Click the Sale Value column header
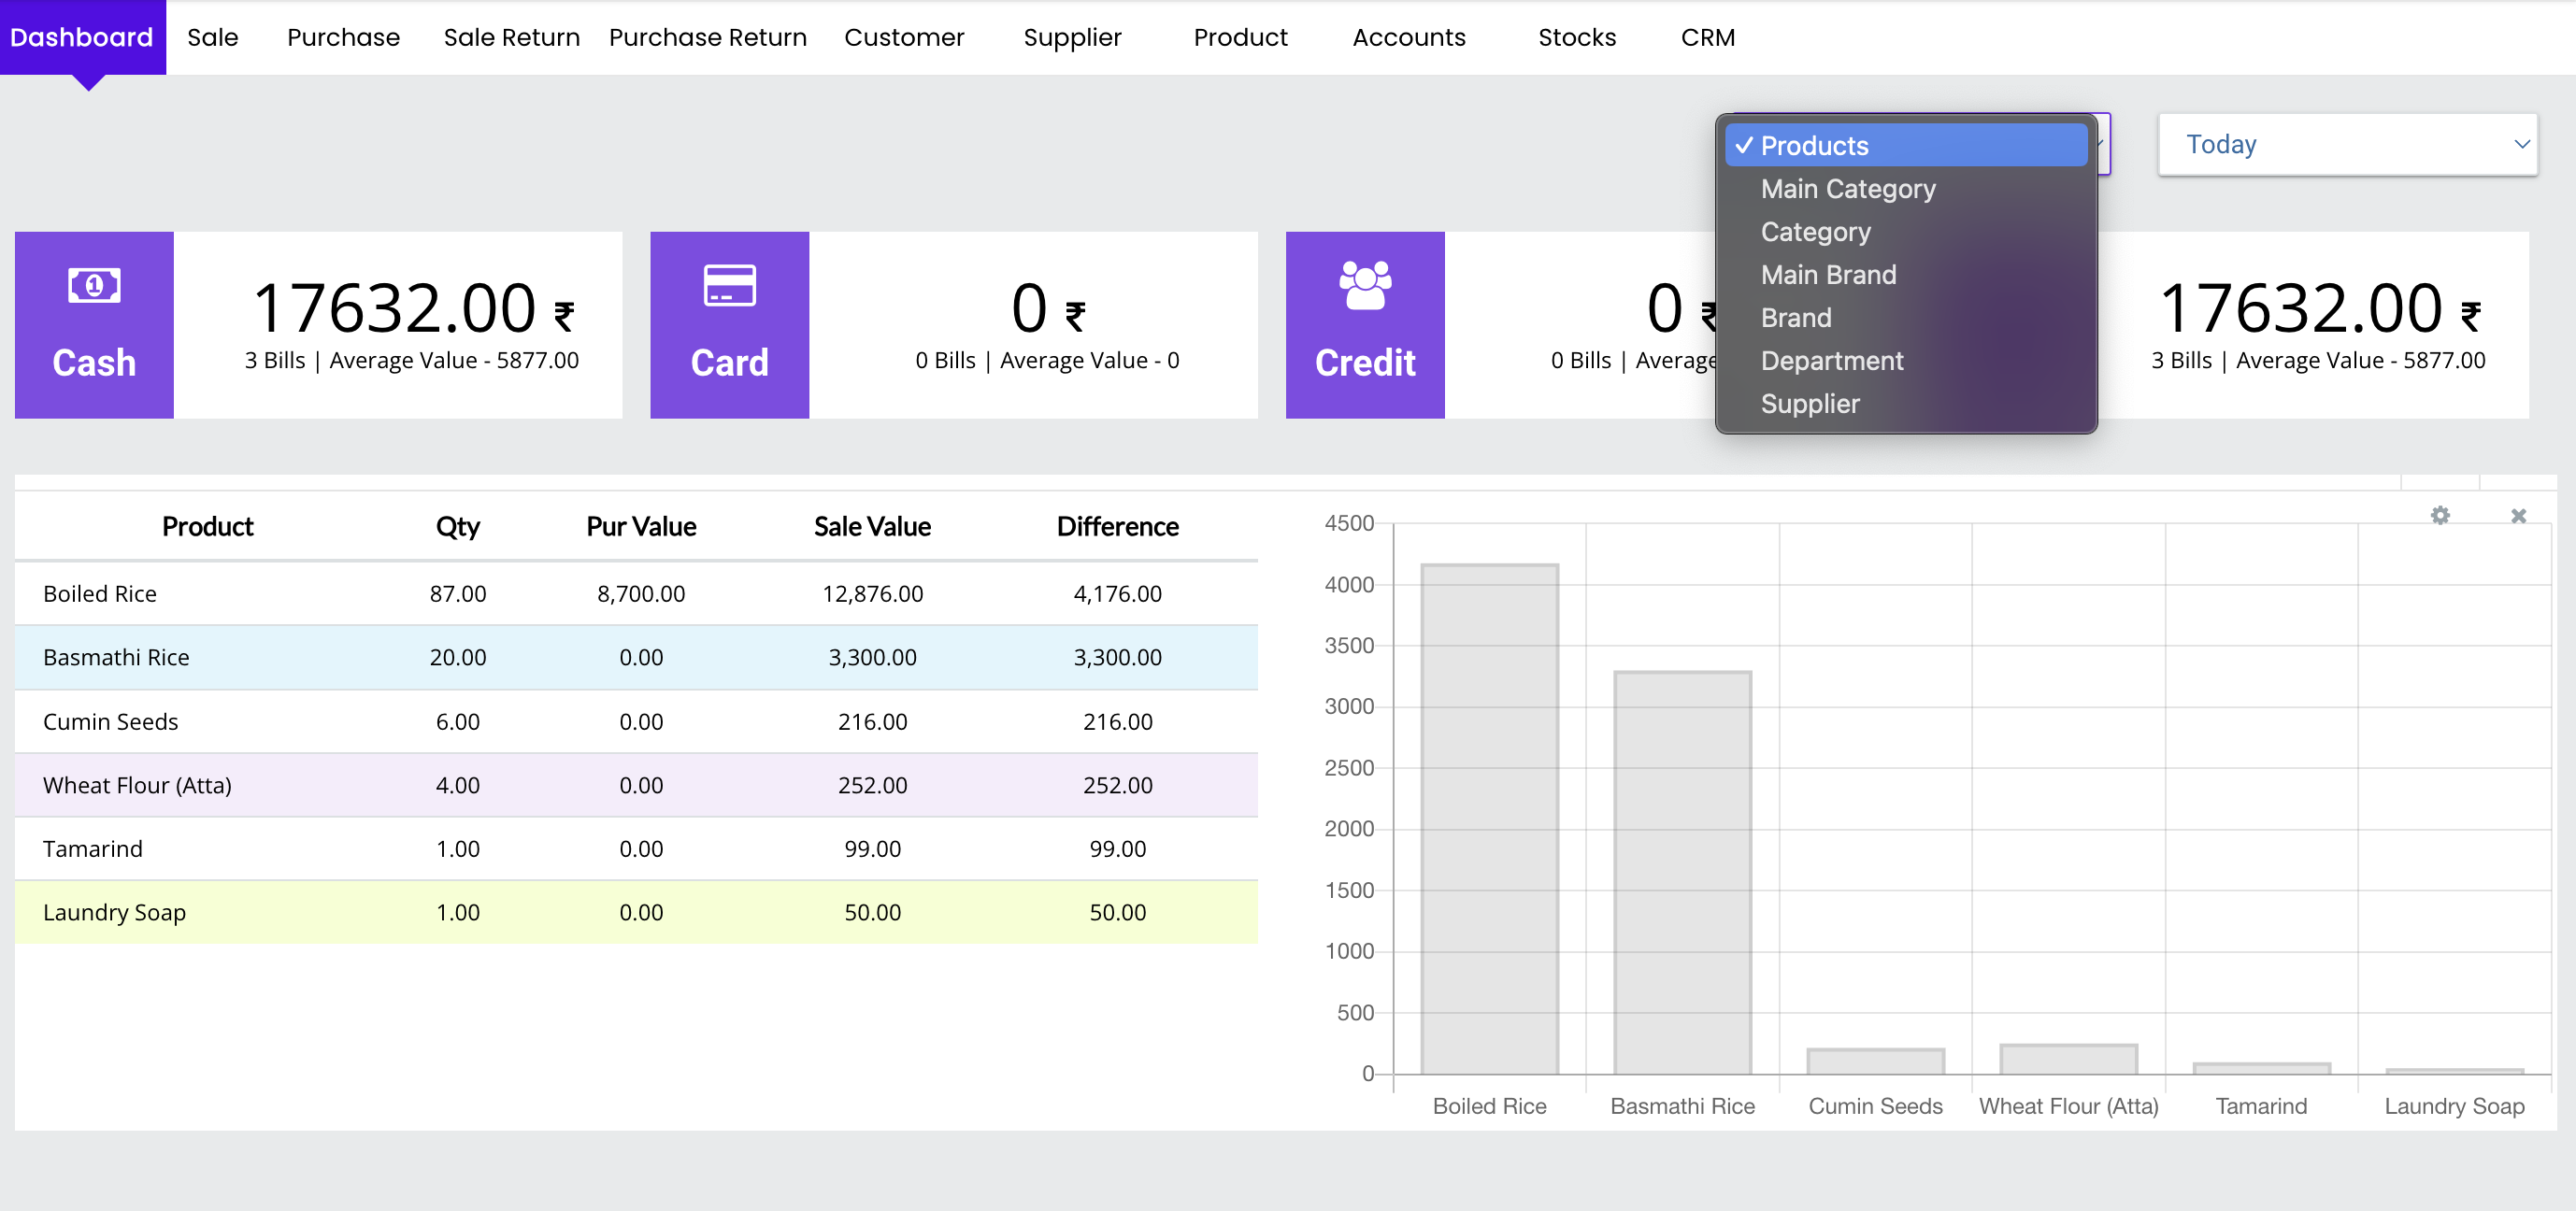Screen dimensions: 2576x1211 [871, 527]
